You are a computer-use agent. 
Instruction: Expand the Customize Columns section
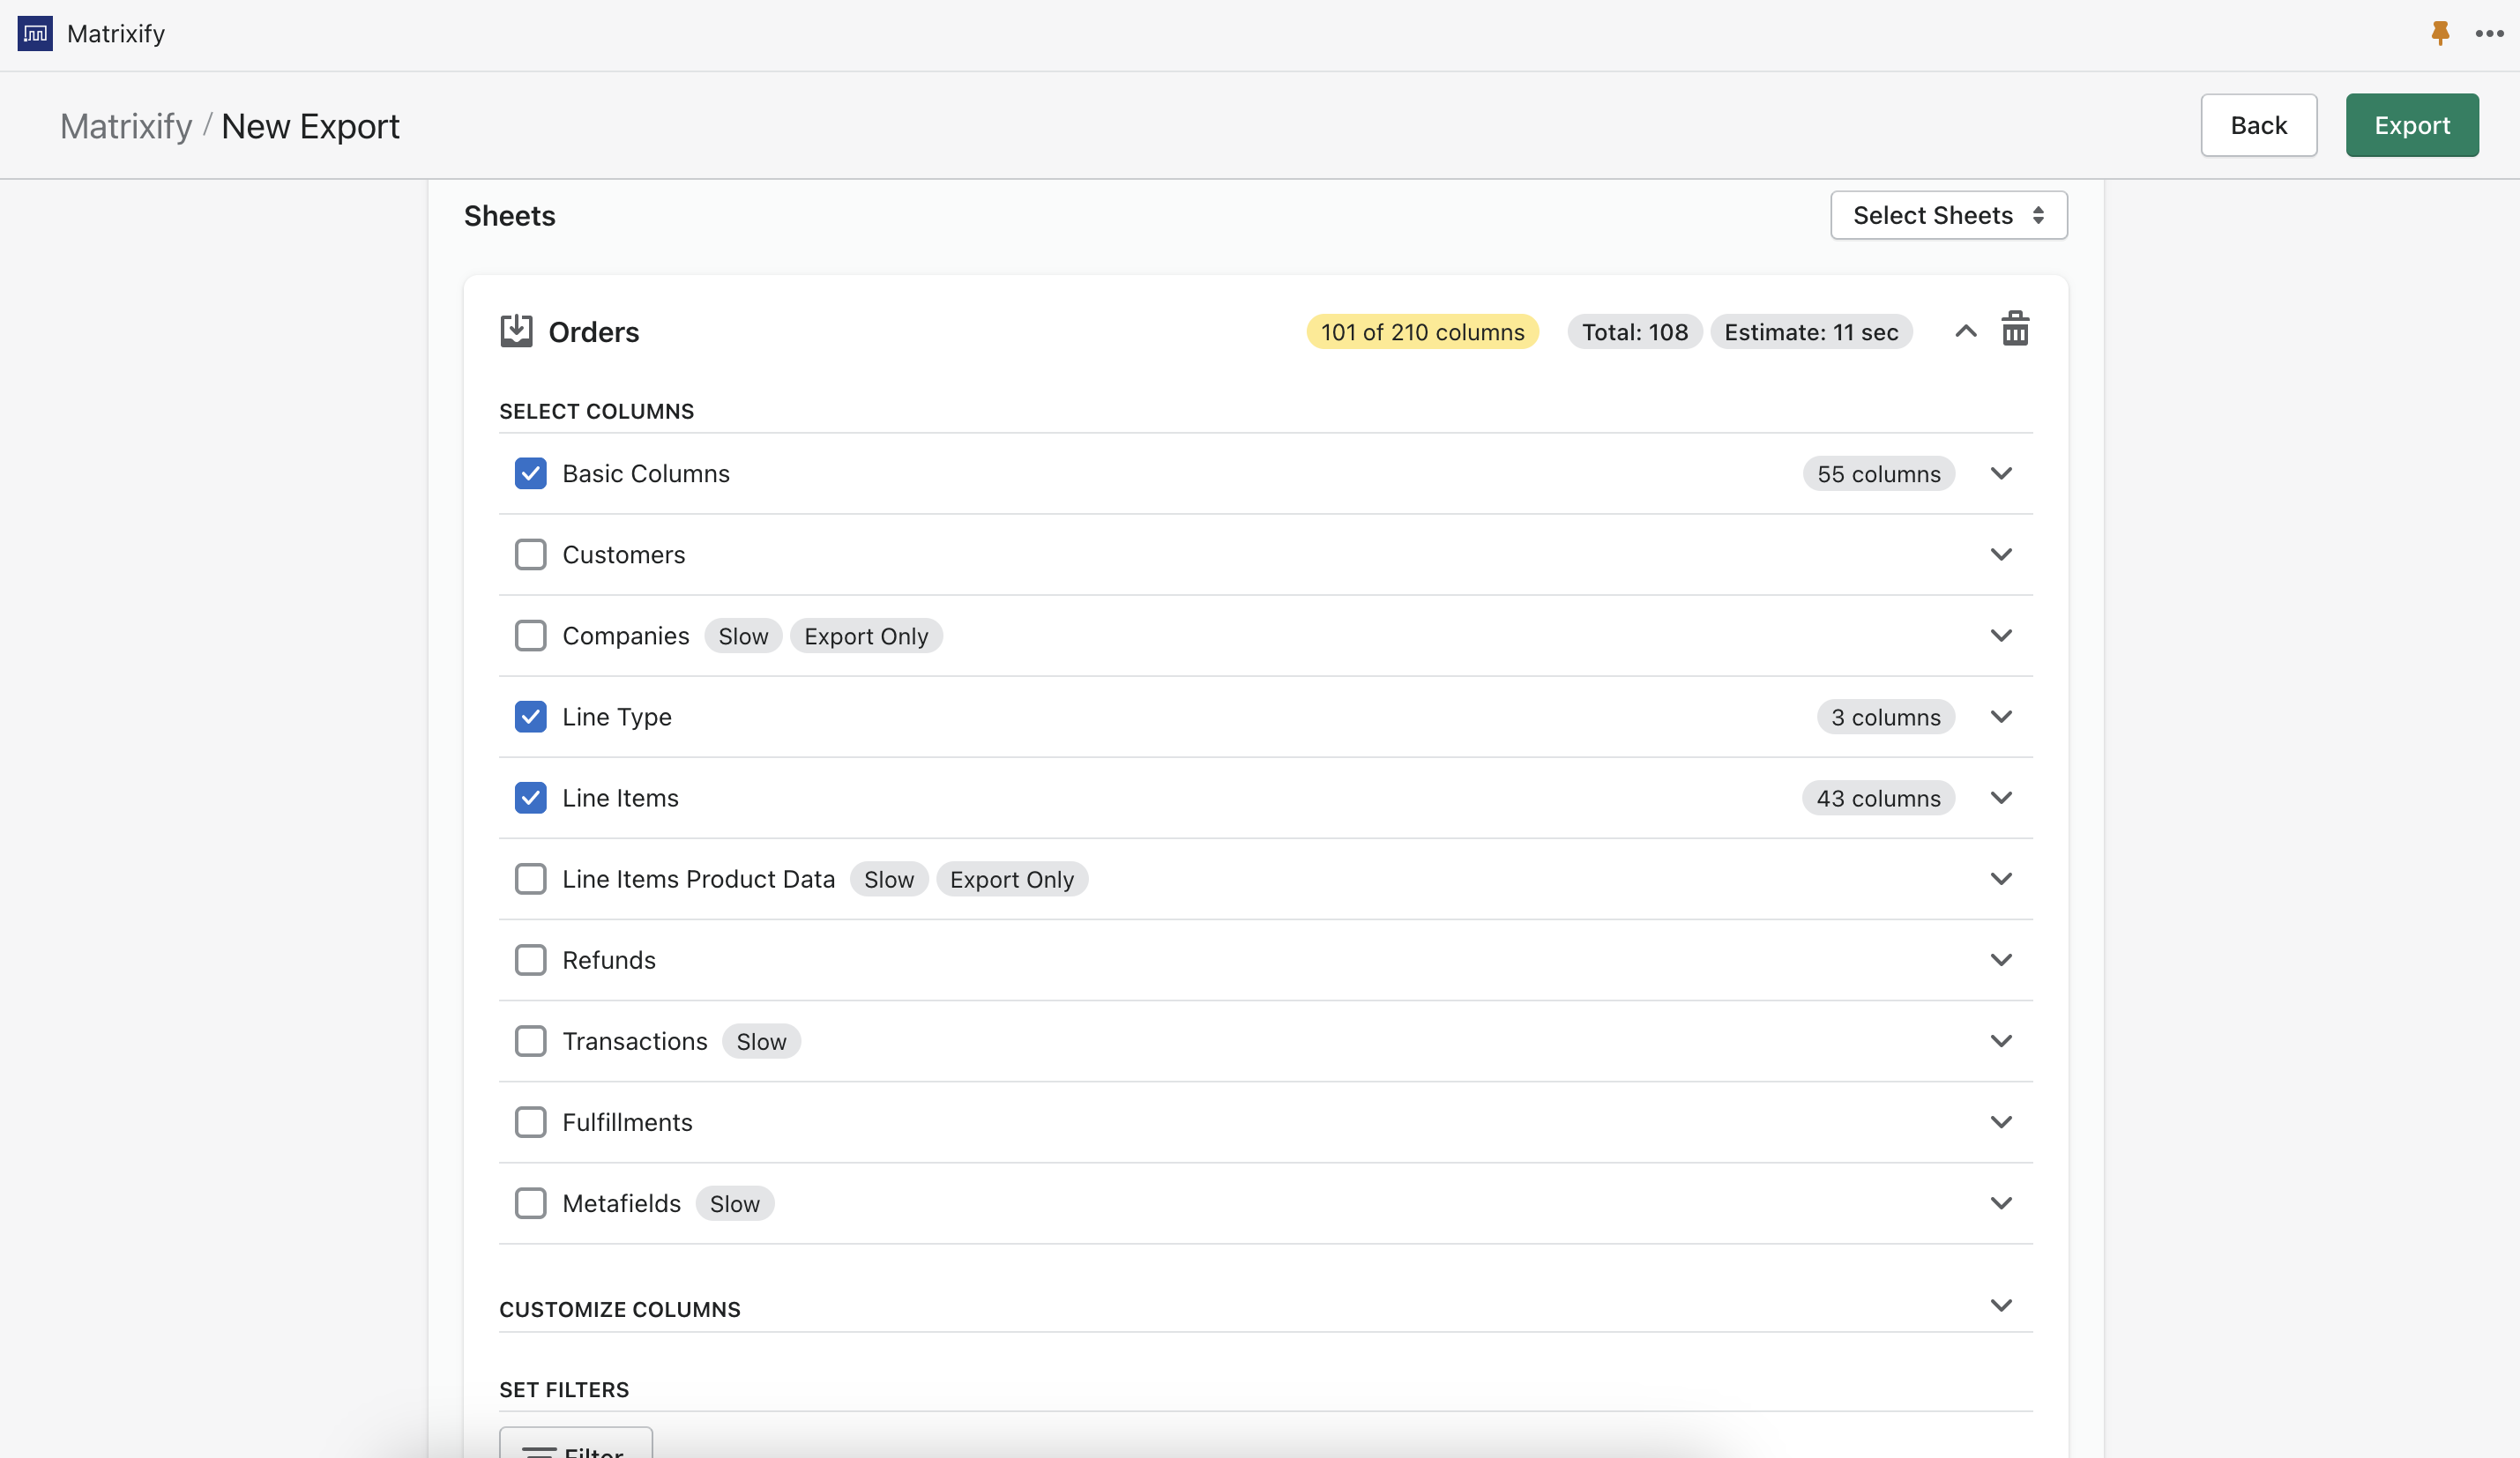2001,1305
